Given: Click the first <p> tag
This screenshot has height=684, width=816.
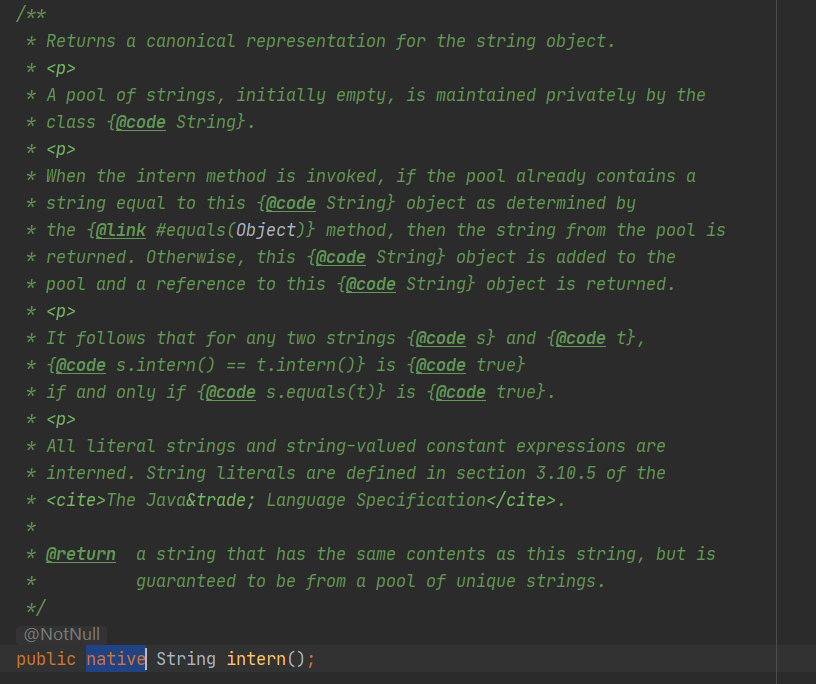Looking at the screenshot, I should tap(61, 68).
